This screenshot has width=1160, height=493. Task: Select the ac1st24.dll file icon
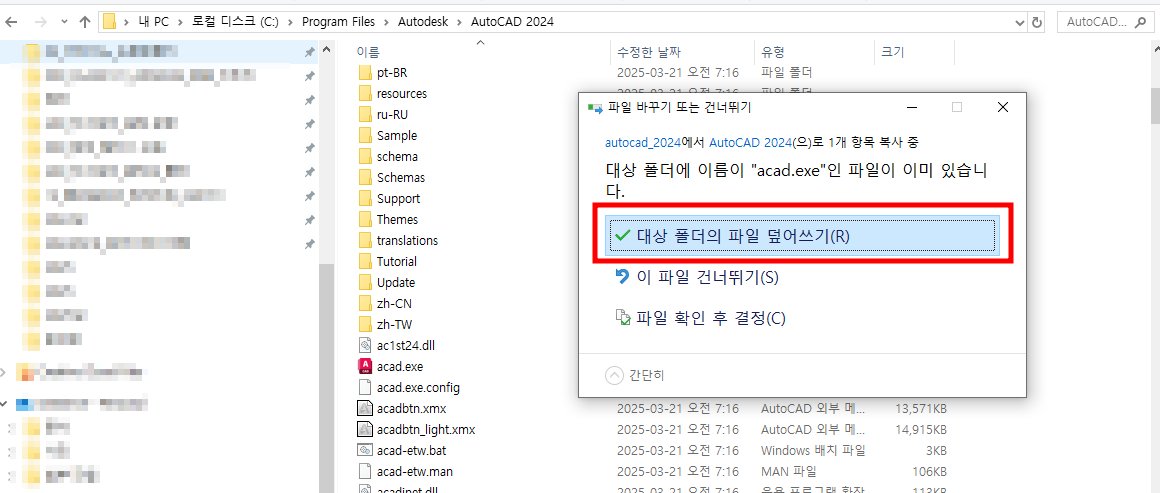tap(365, 345)
